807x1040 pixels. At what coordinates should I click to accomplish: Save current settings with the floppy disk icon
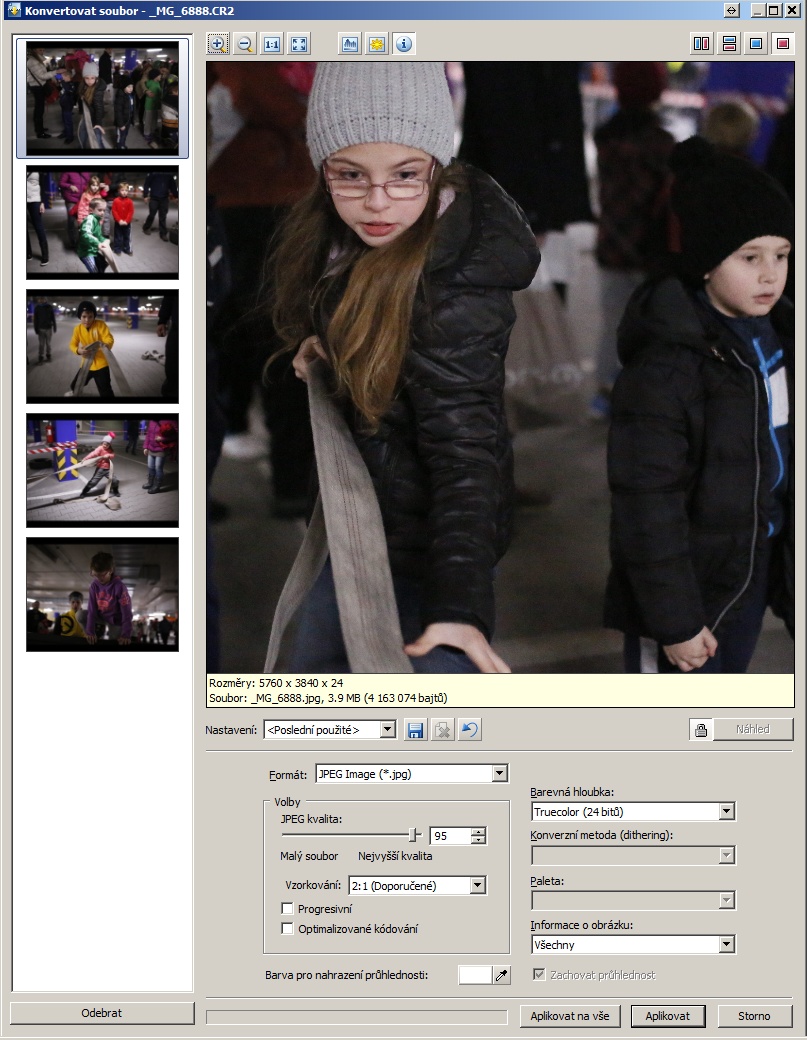coord(415,730)
